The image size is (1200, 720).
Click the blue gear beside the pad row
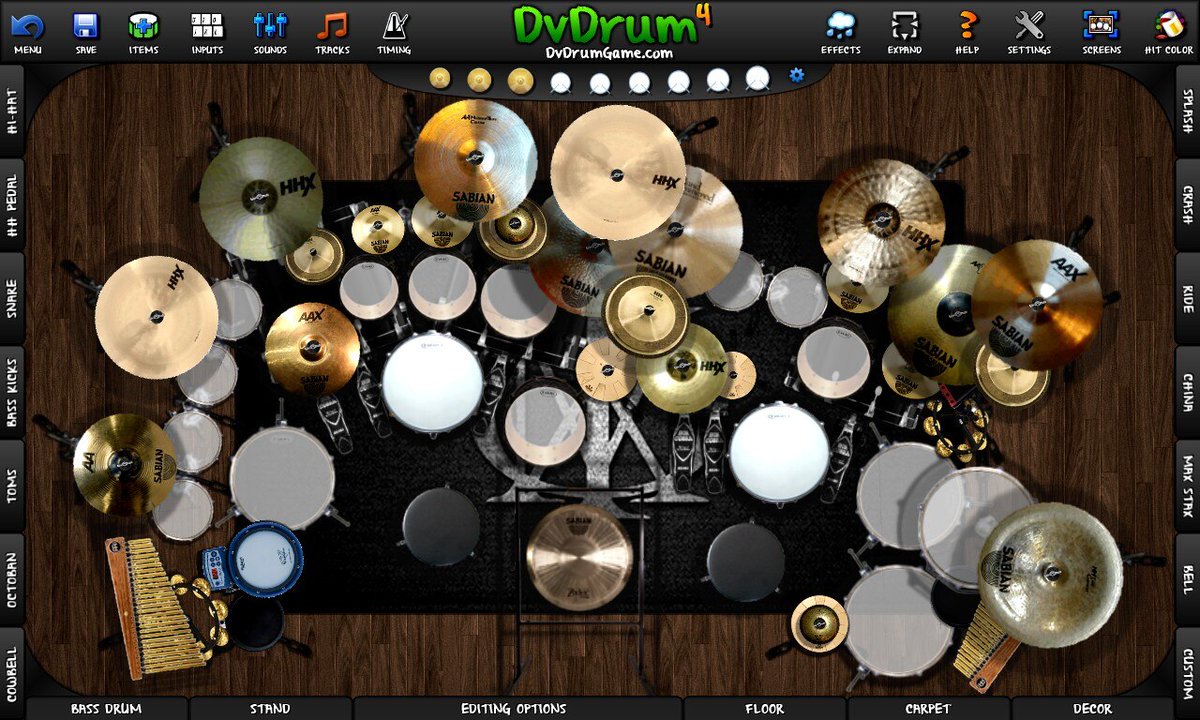click(796, 74)
